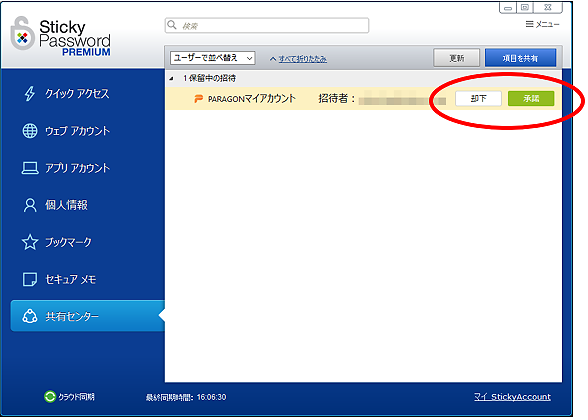Viewport: 588px width, 420px height.
Task: Open the クイック アクセス section
Action: (77, 93)
